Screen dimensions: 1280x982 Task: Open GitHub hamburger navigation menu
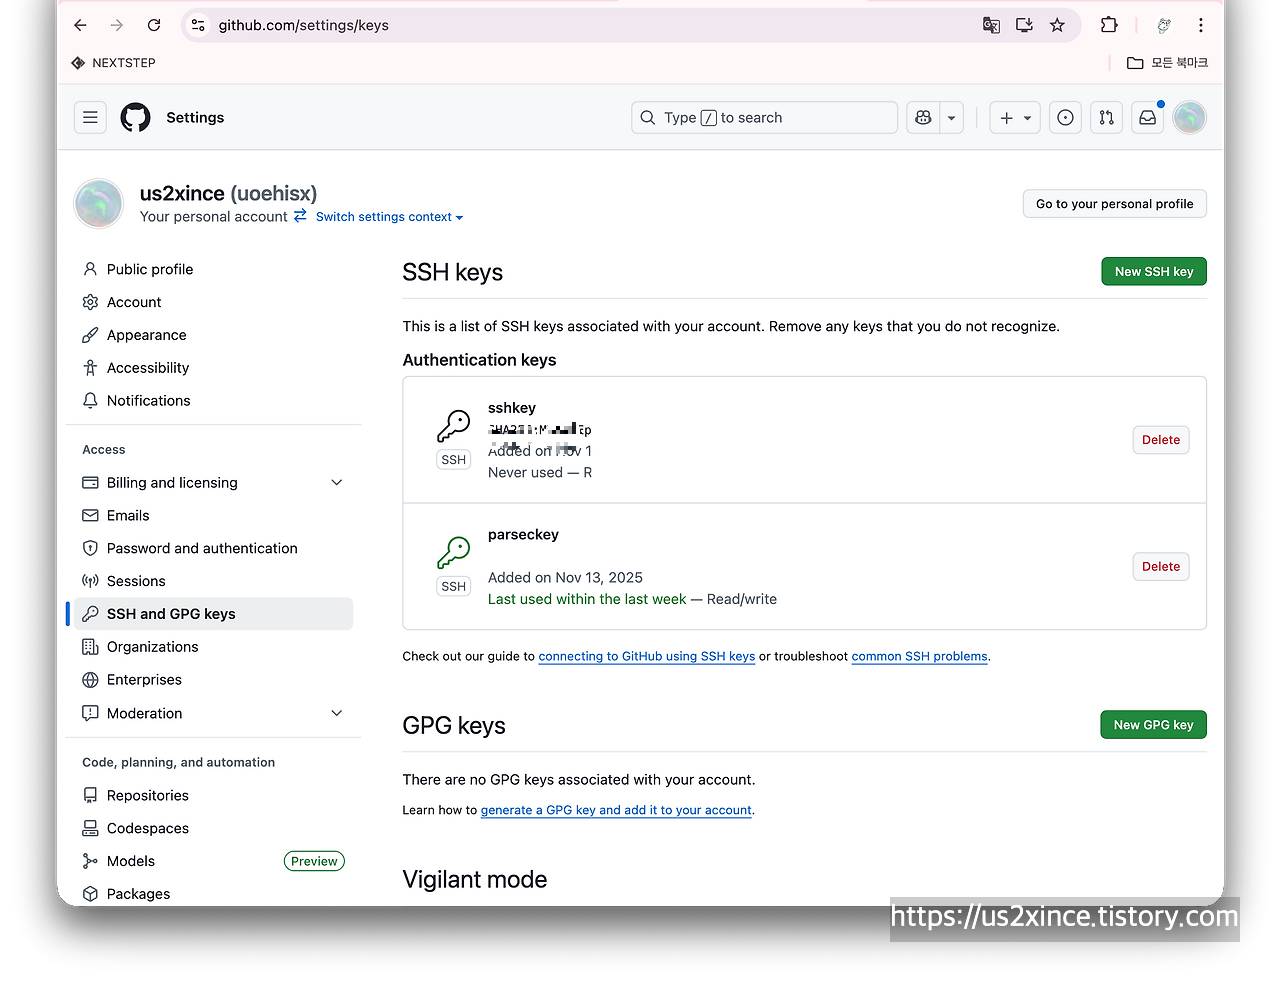pos(90,117)
